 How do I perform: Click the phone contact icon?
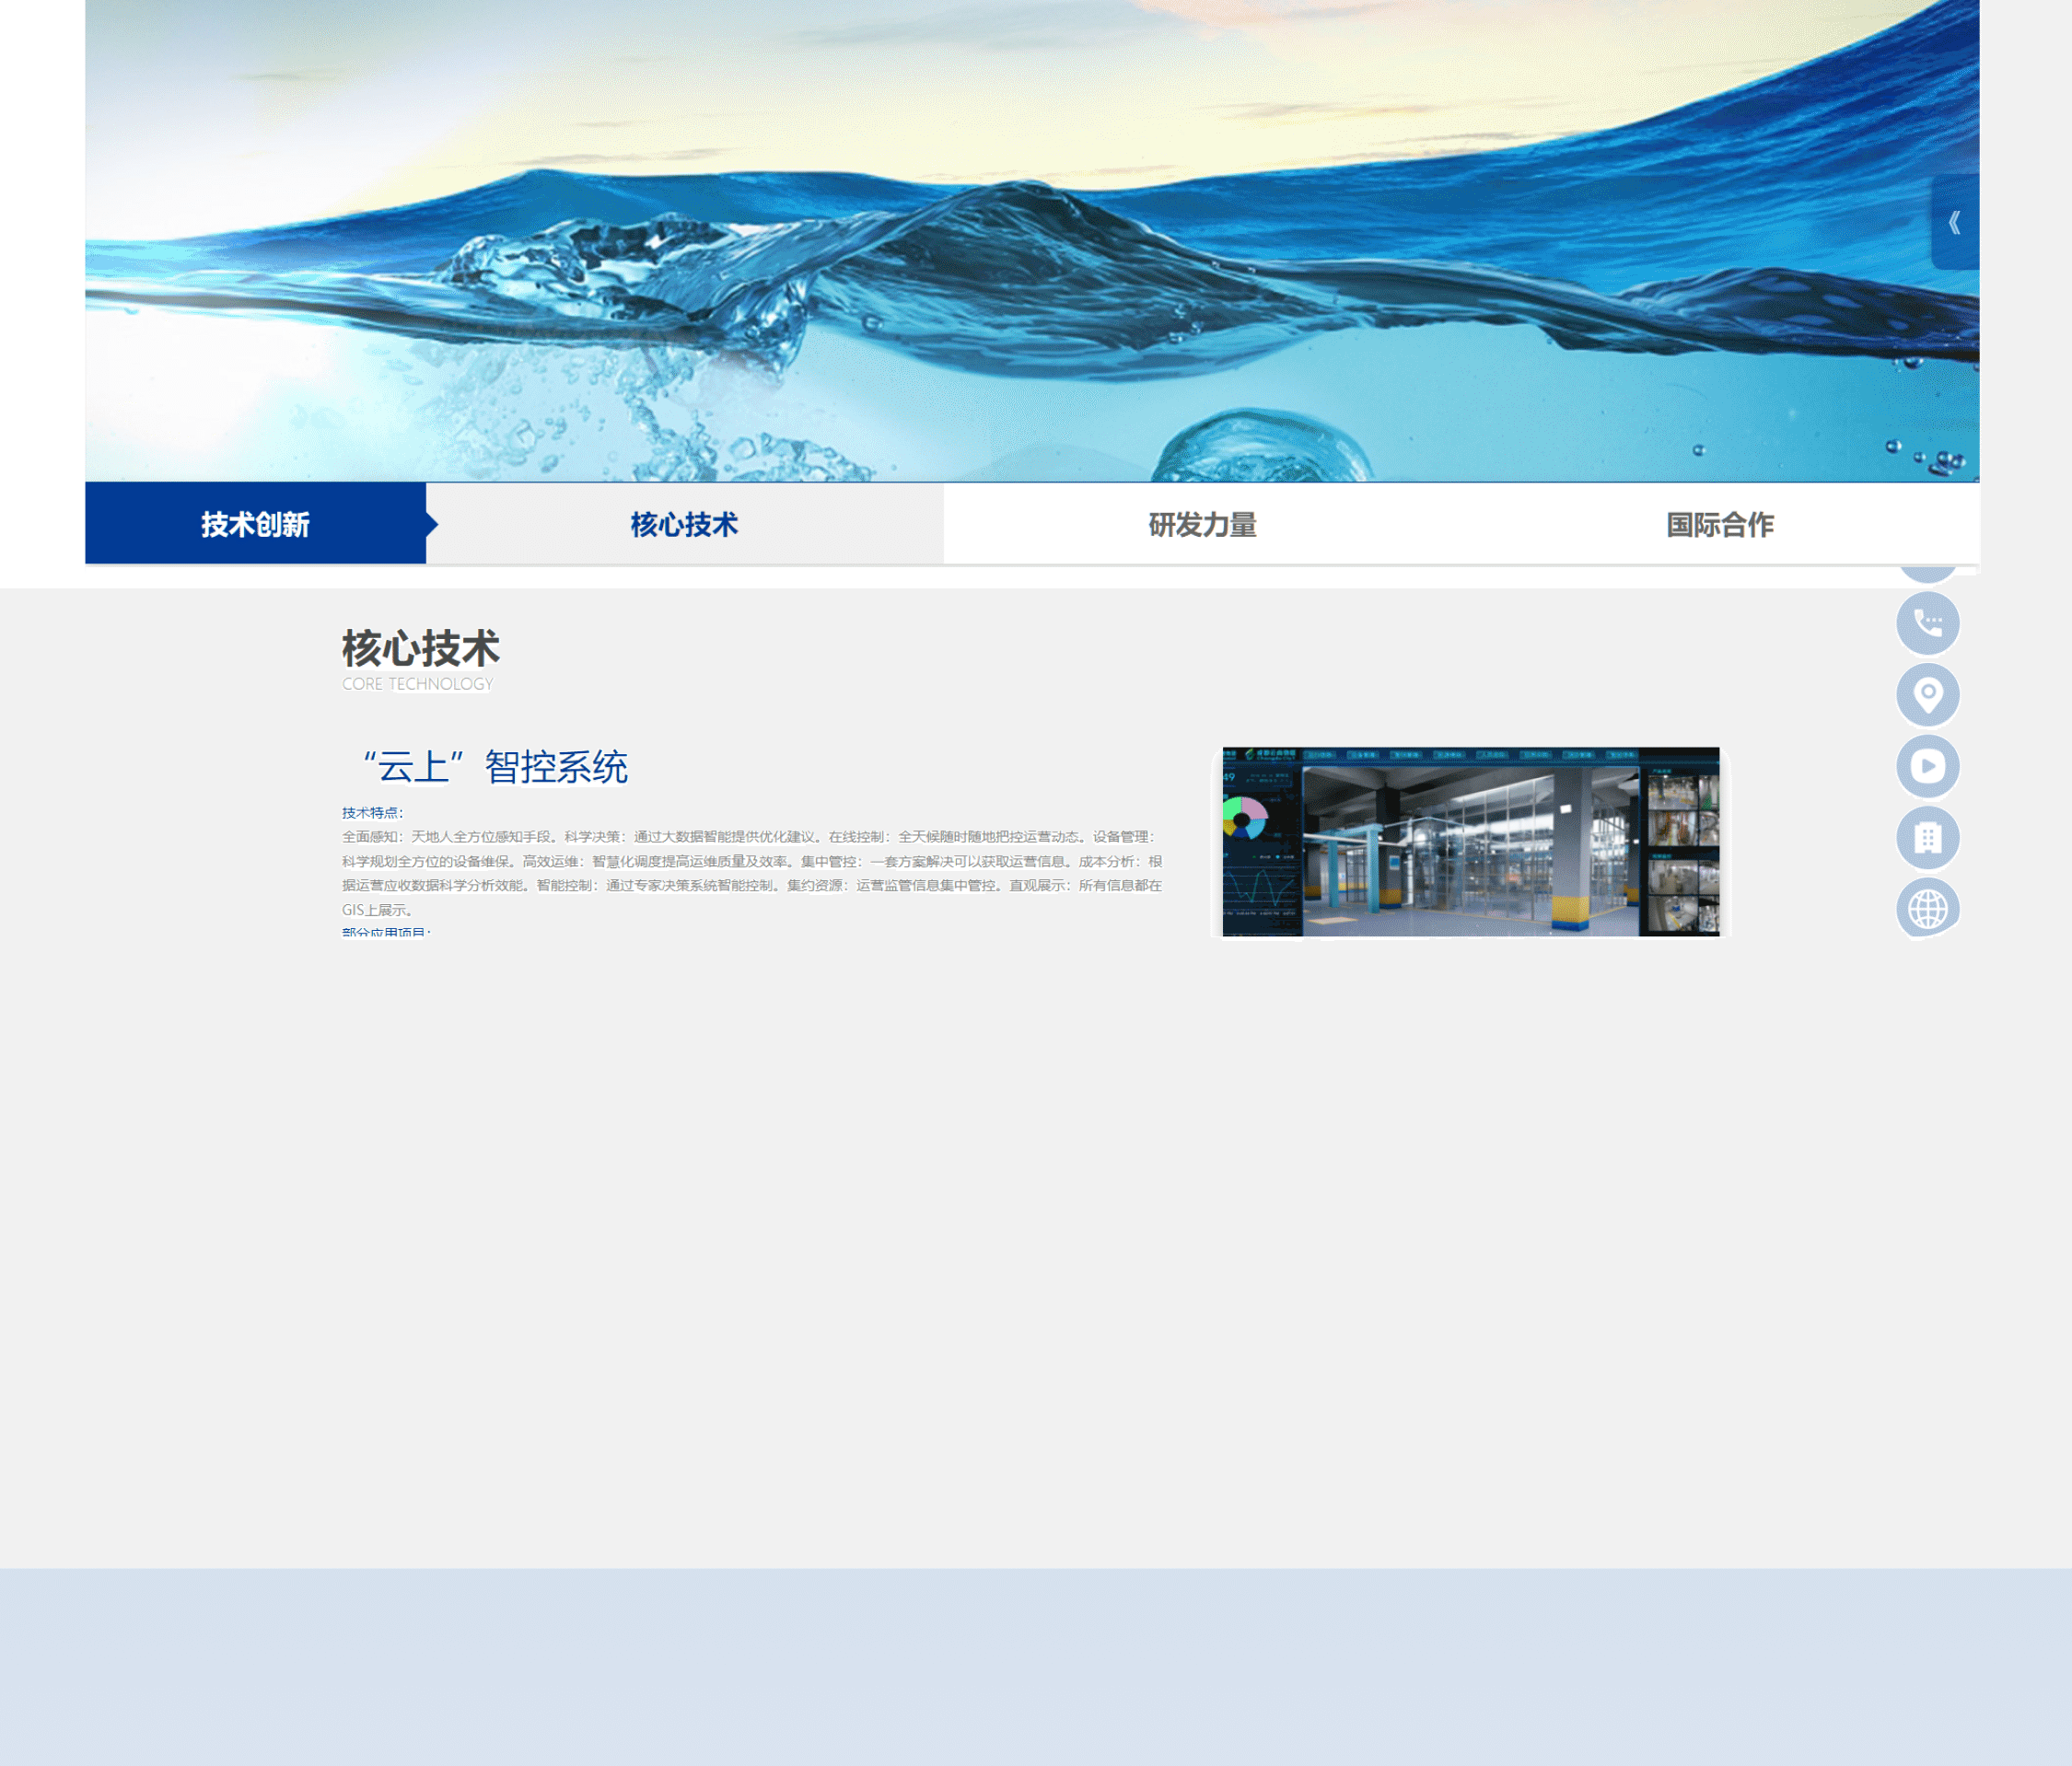[1927, 623]
